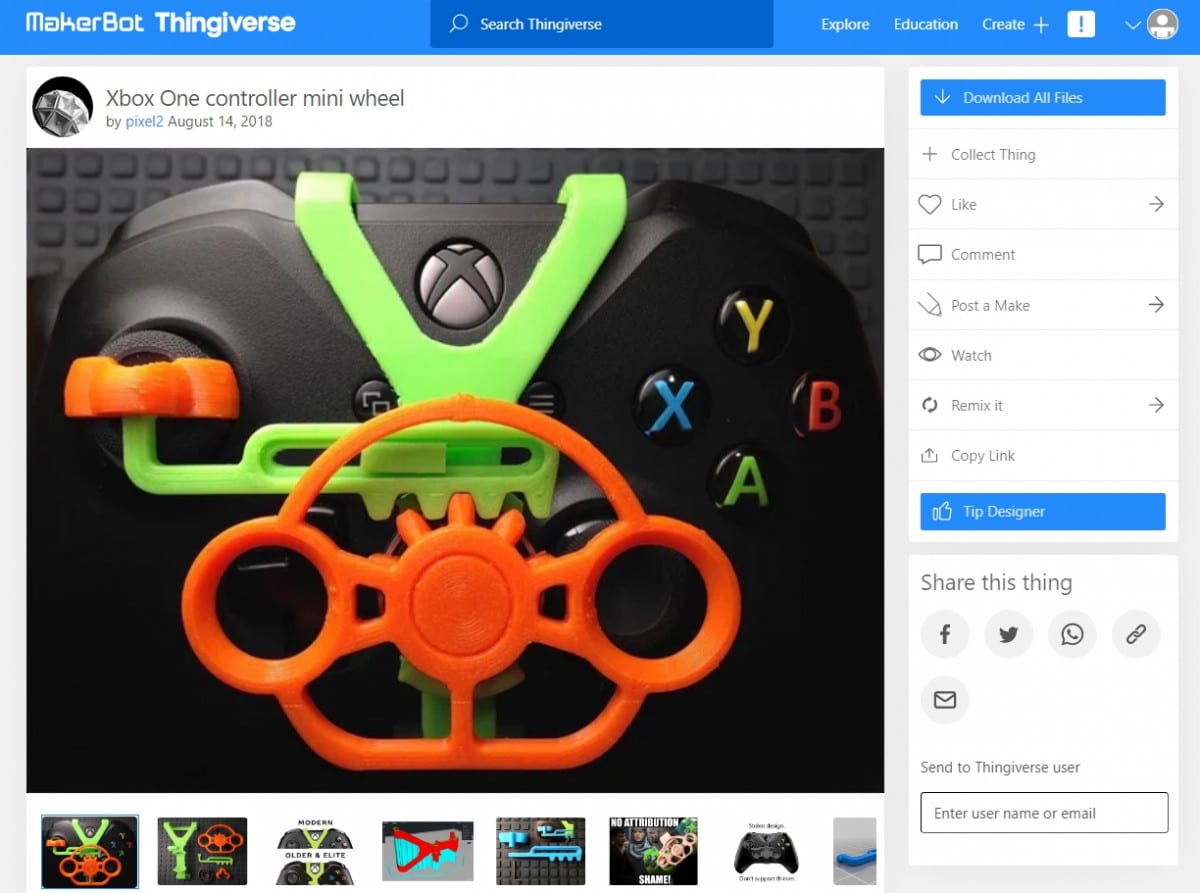Like this thing with the heart
The image size is (1200, 893).
(929, 204)
